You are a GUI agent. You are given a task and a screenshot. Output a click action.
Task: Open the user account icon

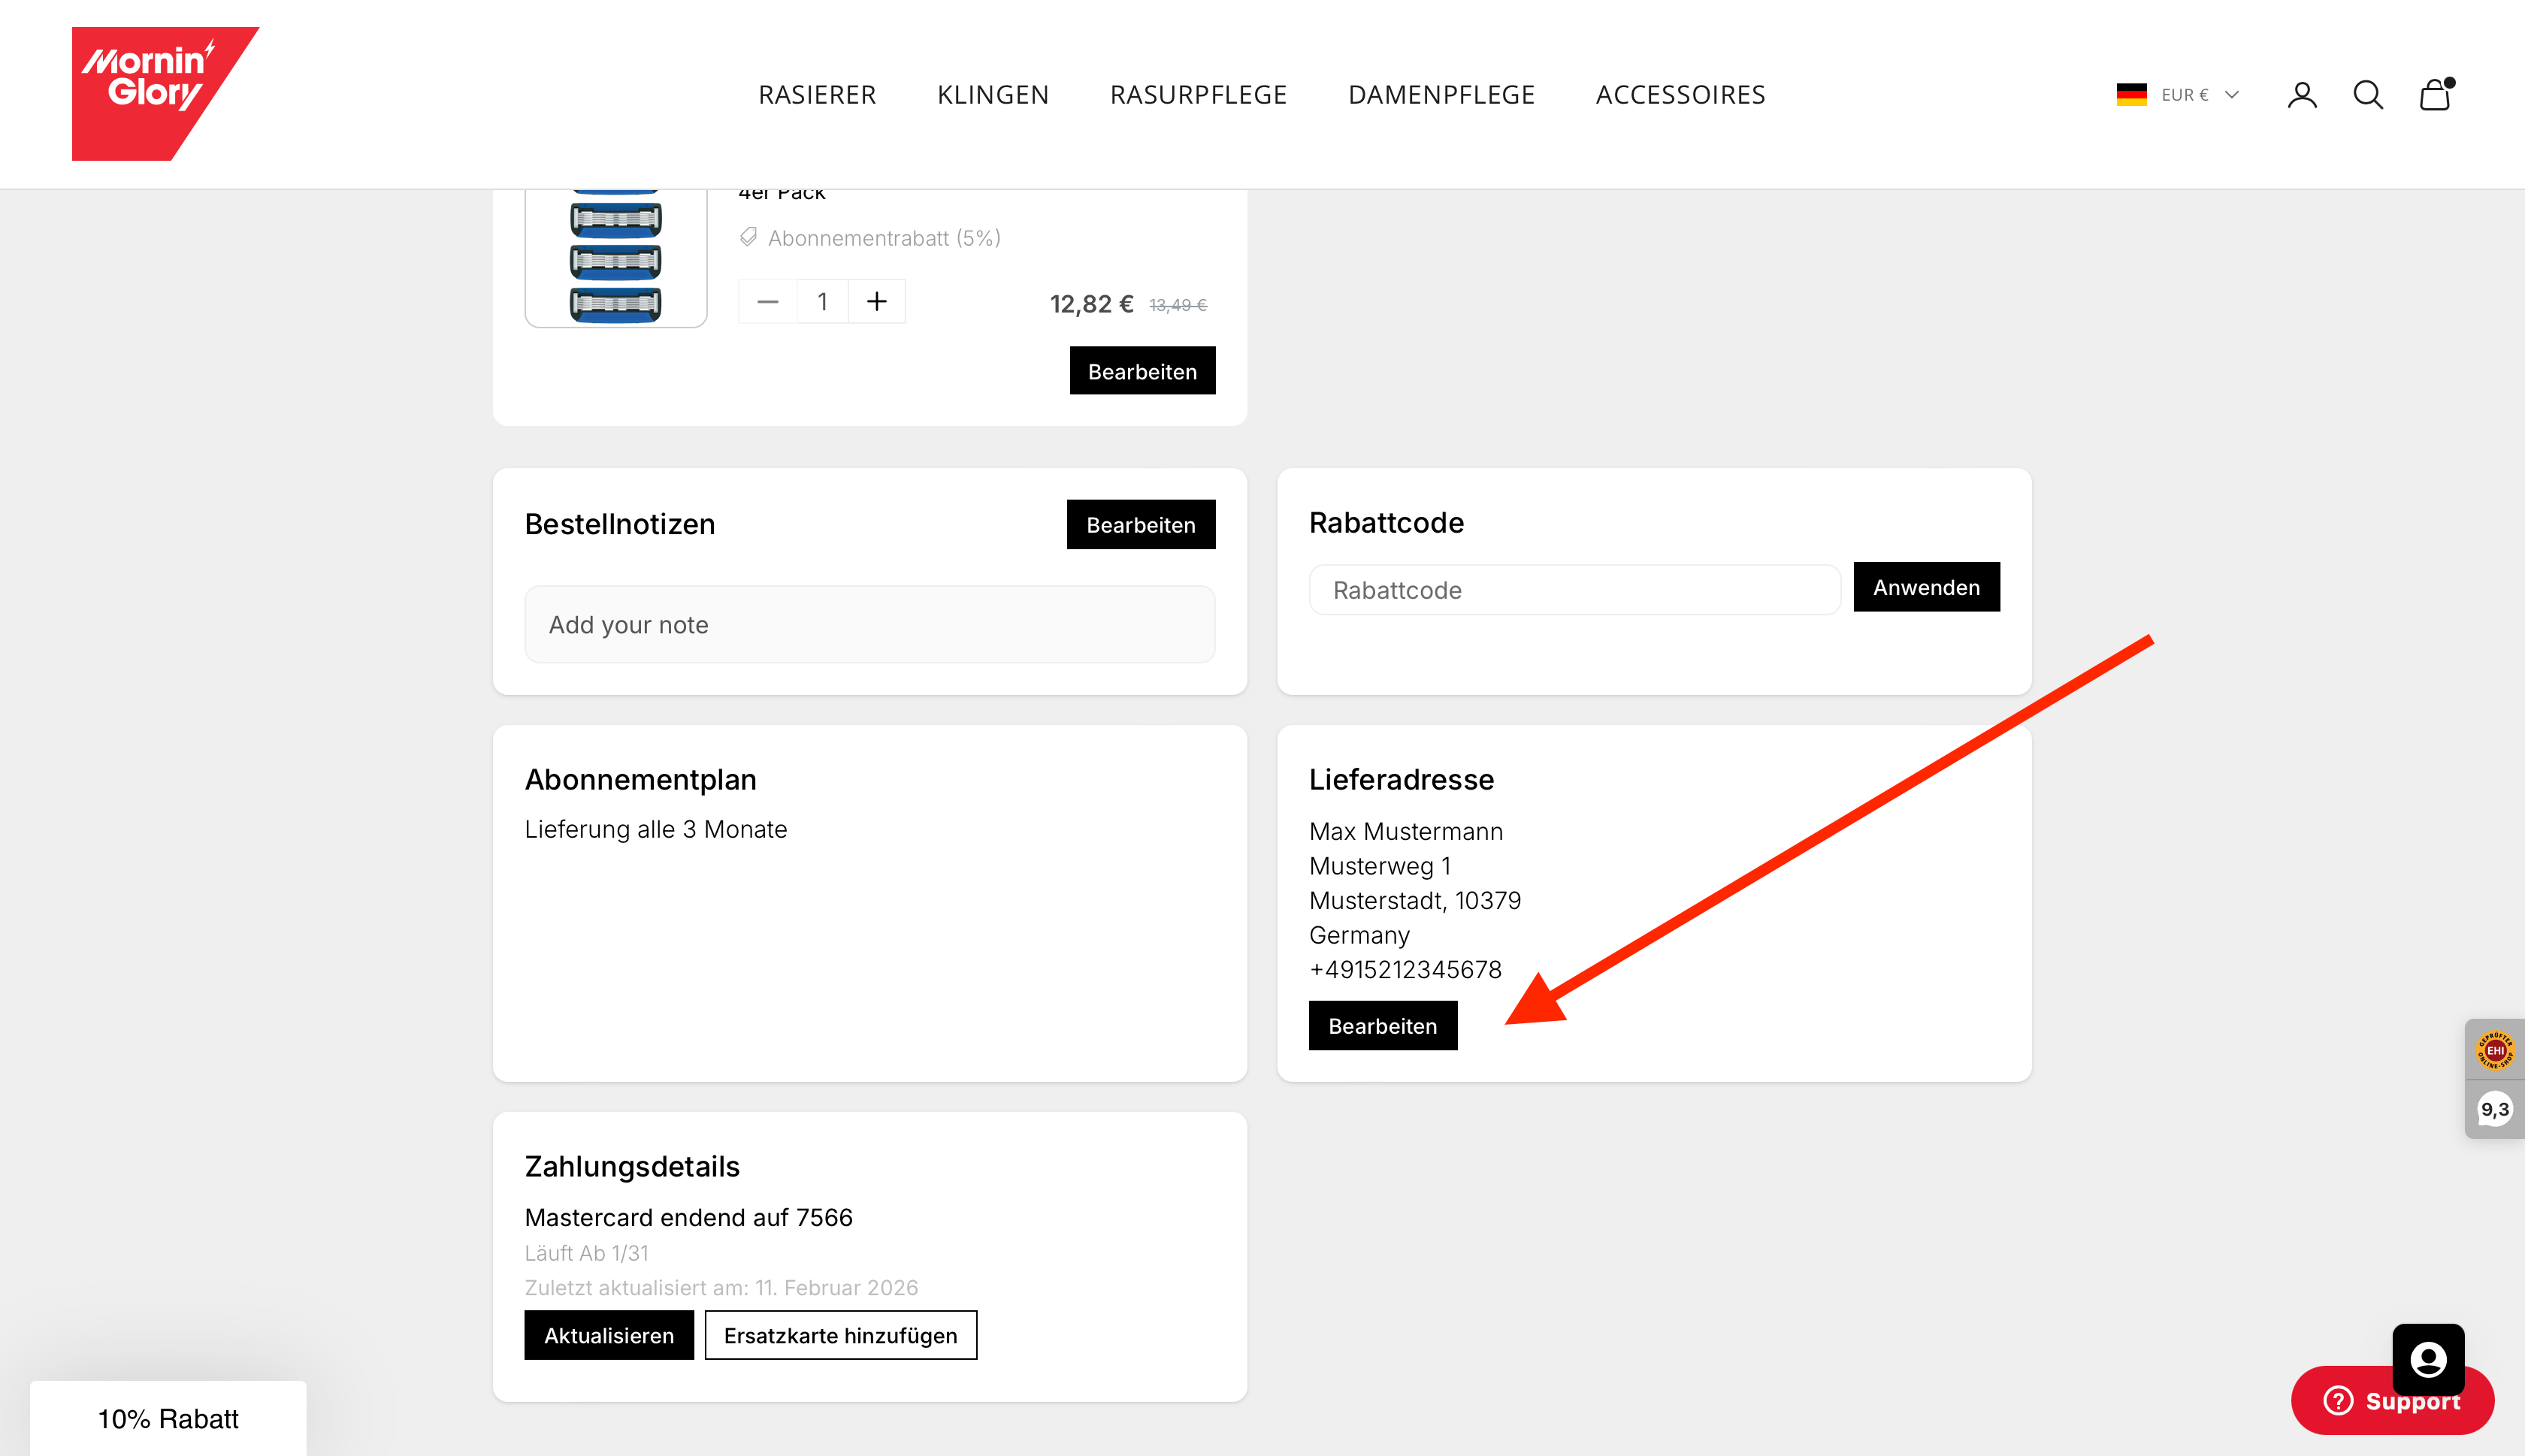point(2301,95)
